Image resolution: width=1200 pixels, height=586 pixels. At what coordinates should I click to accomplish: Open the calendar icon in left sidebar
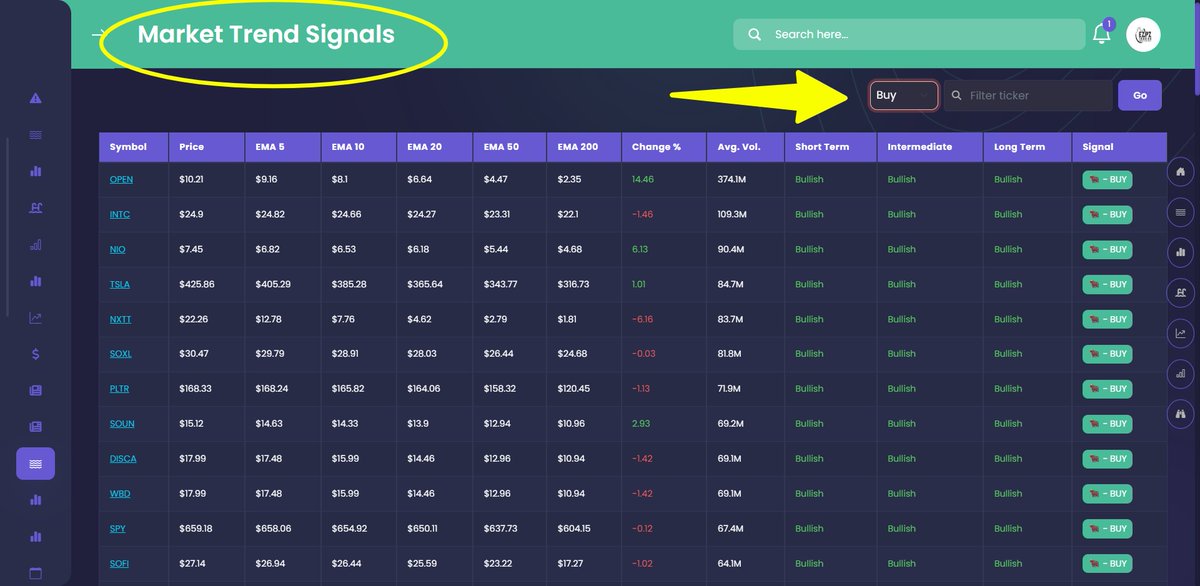pos(35,574)
